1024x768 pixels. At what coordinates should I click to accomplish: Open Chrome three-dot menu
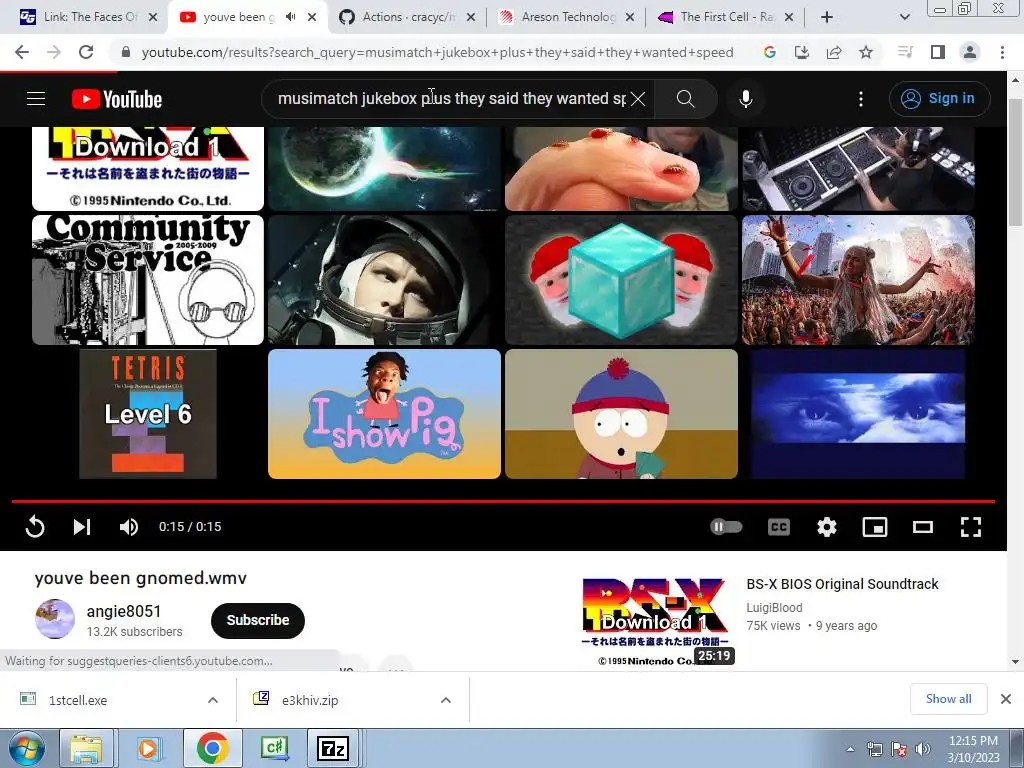coord(1002,52)
